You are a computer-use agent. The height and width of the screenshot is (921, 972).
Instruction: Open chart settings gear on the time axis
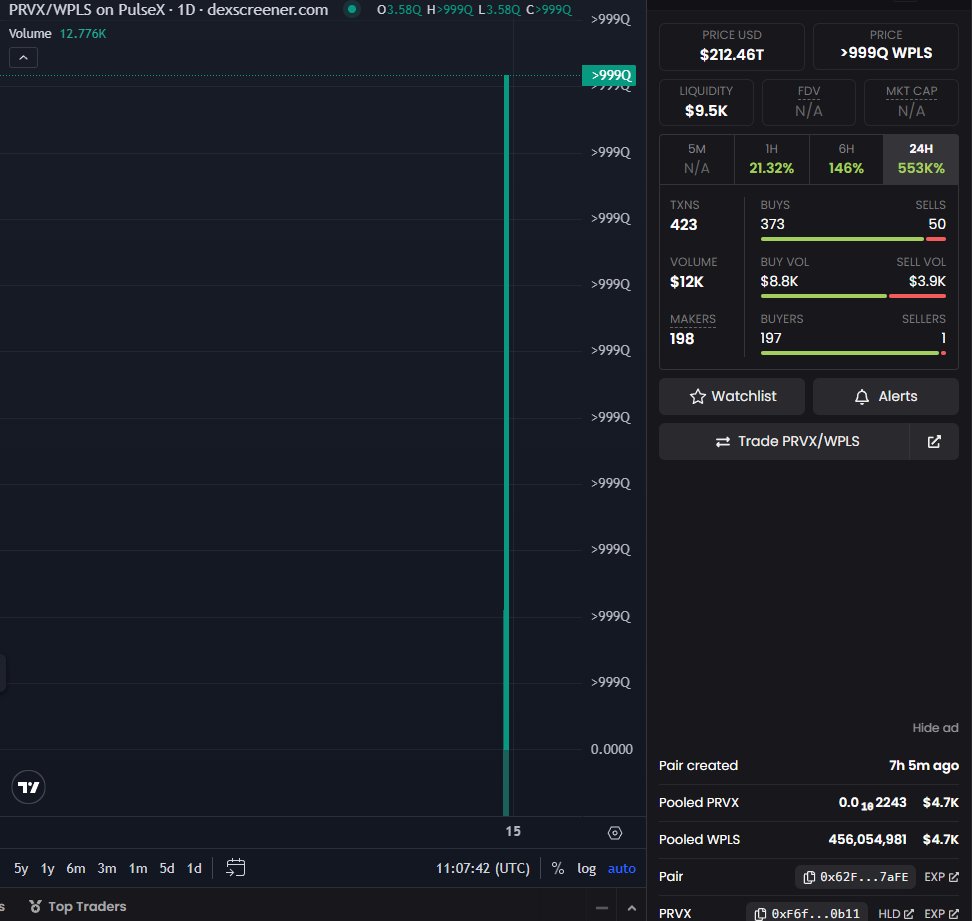click(614, 833)
